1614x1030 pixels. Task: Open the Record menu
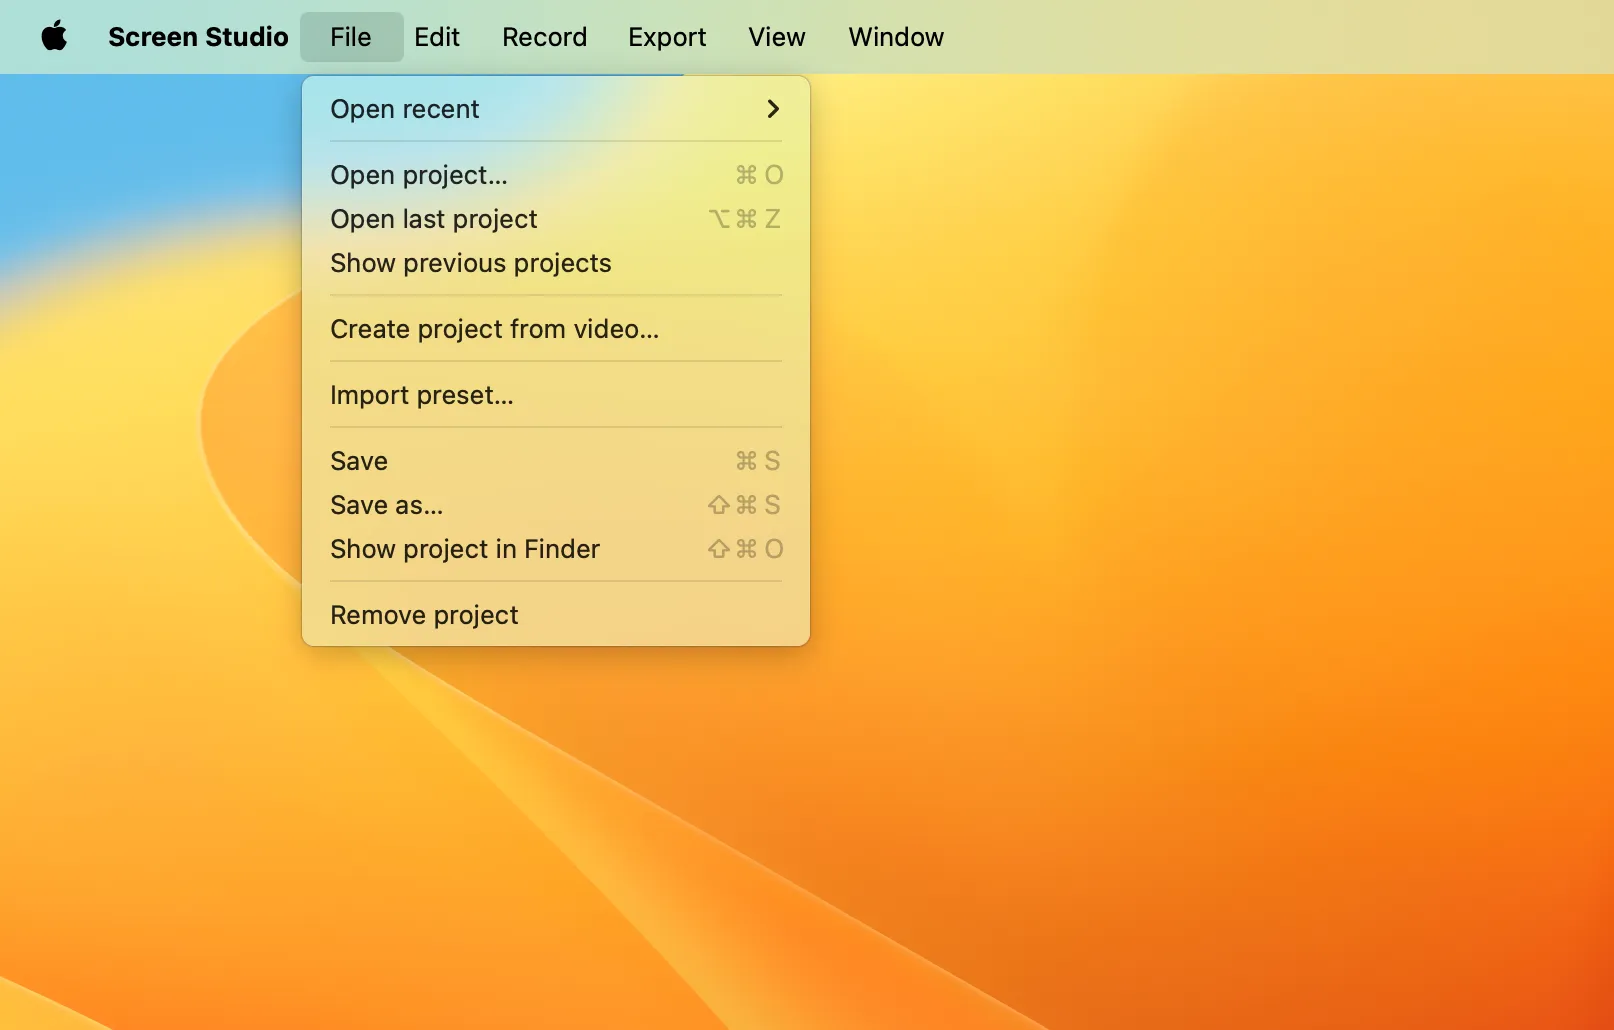544,37
